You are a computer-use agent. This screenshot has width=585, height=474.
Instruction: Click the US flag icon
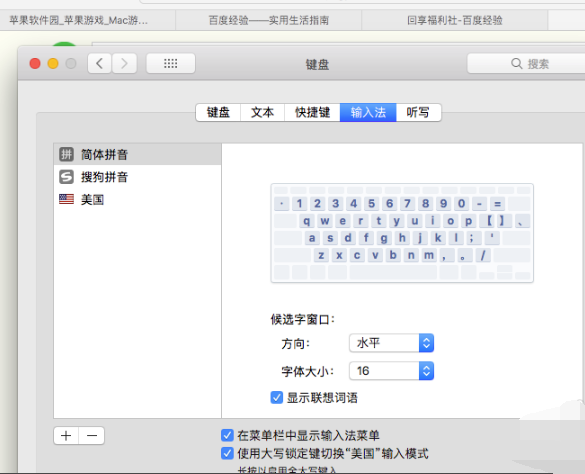point(66,199)
